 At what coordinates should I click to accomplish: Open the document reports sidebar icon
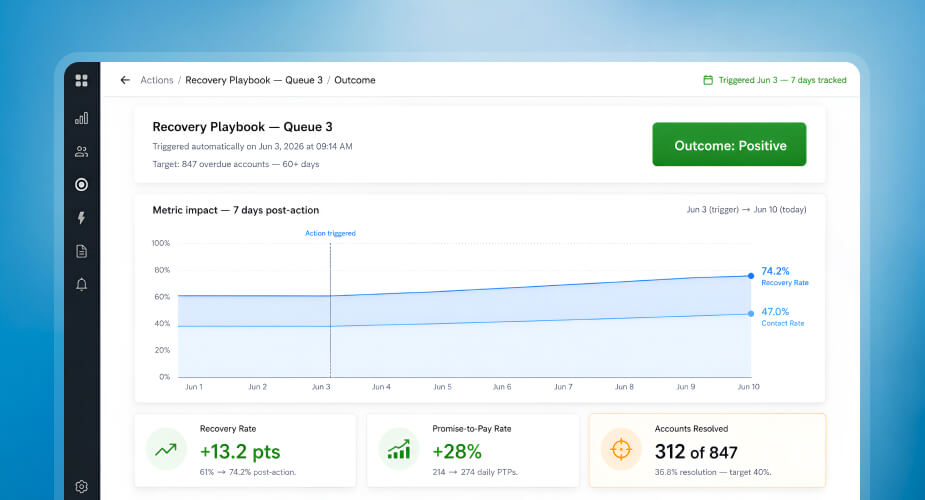(81, 251)
